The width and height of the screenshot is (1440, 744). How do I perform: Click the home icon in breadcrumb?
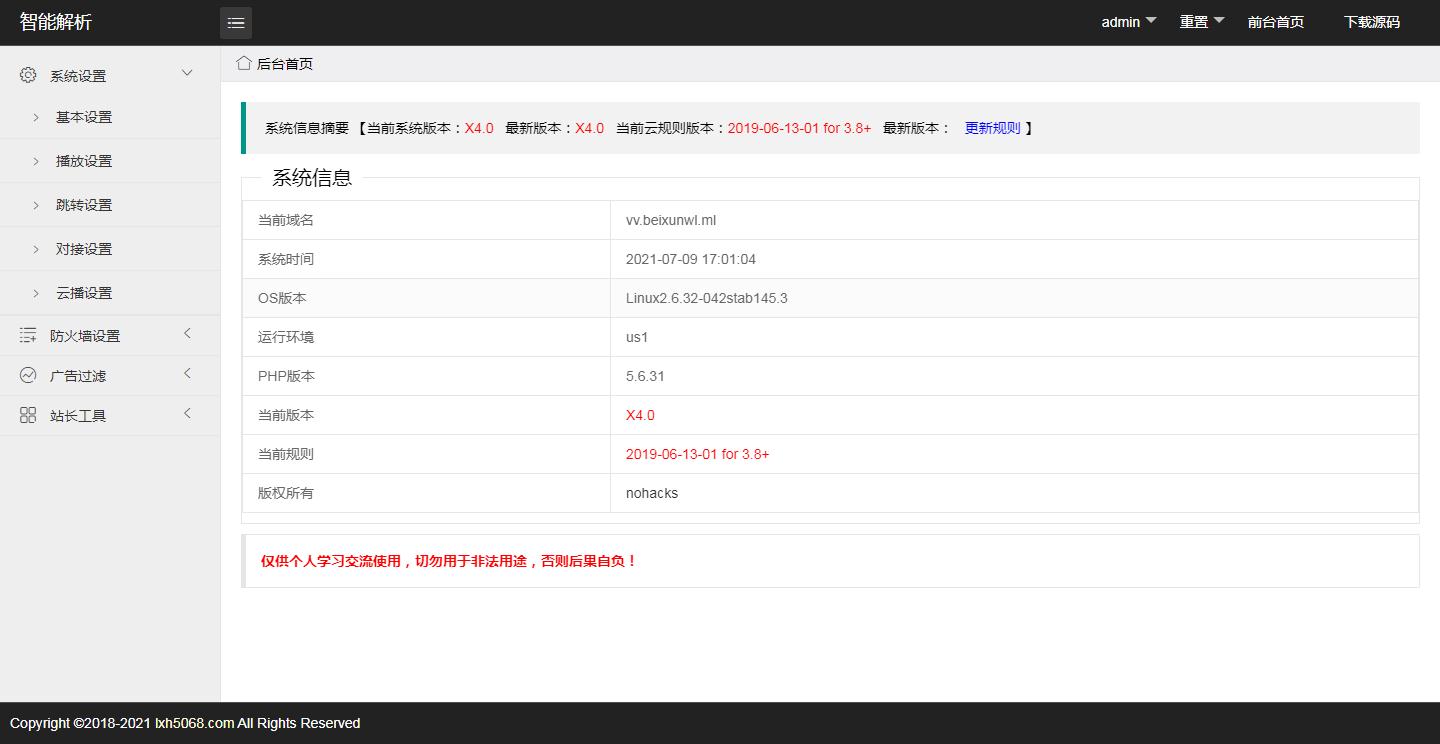(x=243, y=62)
